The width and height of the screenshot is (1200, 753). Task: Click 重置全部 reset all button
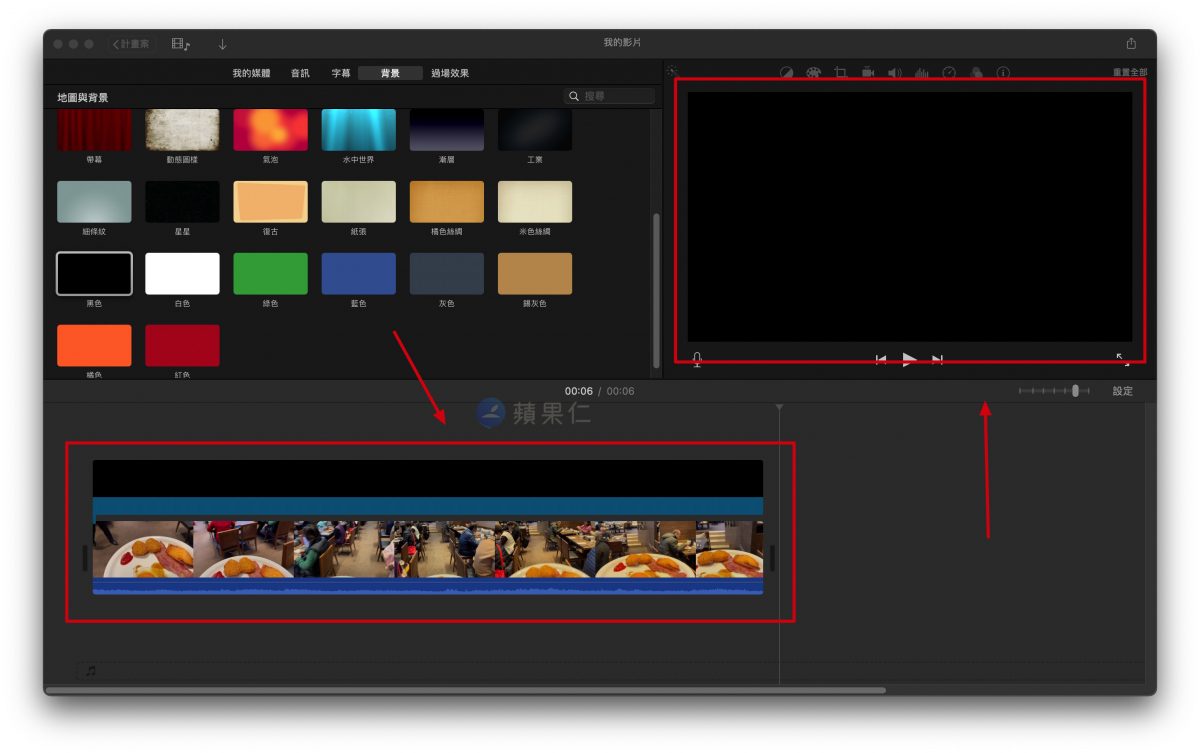(1130, 73)
